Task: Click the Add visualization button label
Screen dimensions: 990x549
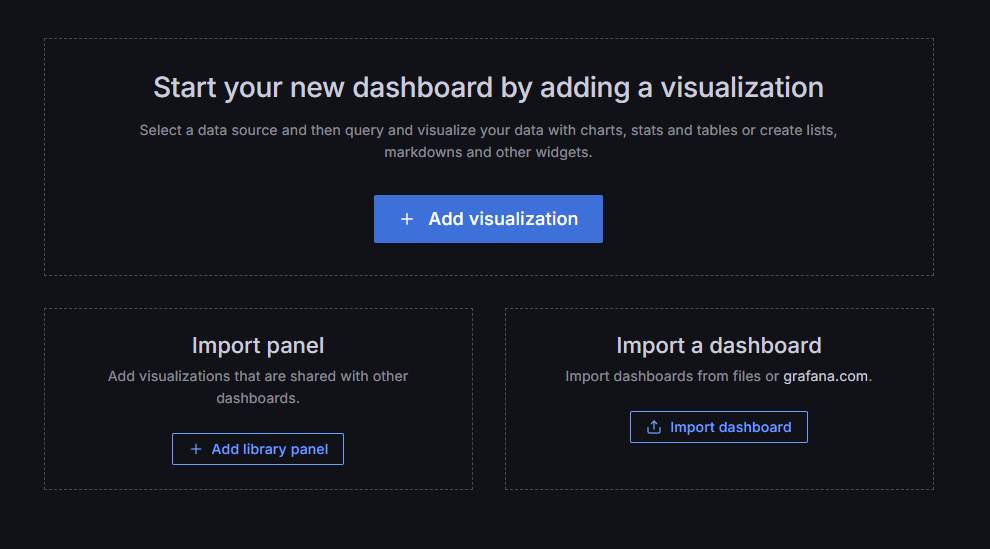Action: [x=503, y=219]
